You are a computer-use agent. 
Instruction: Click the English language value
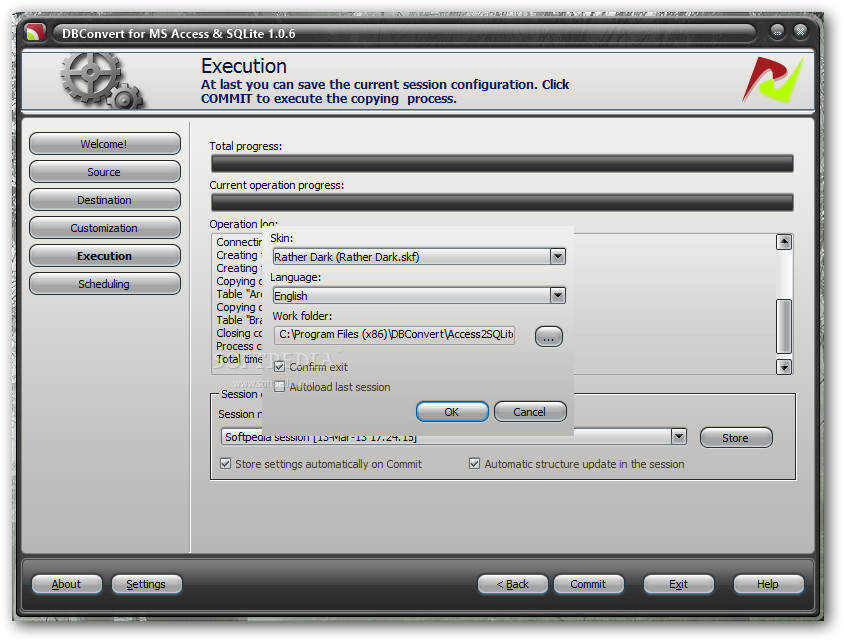[291, 296]
